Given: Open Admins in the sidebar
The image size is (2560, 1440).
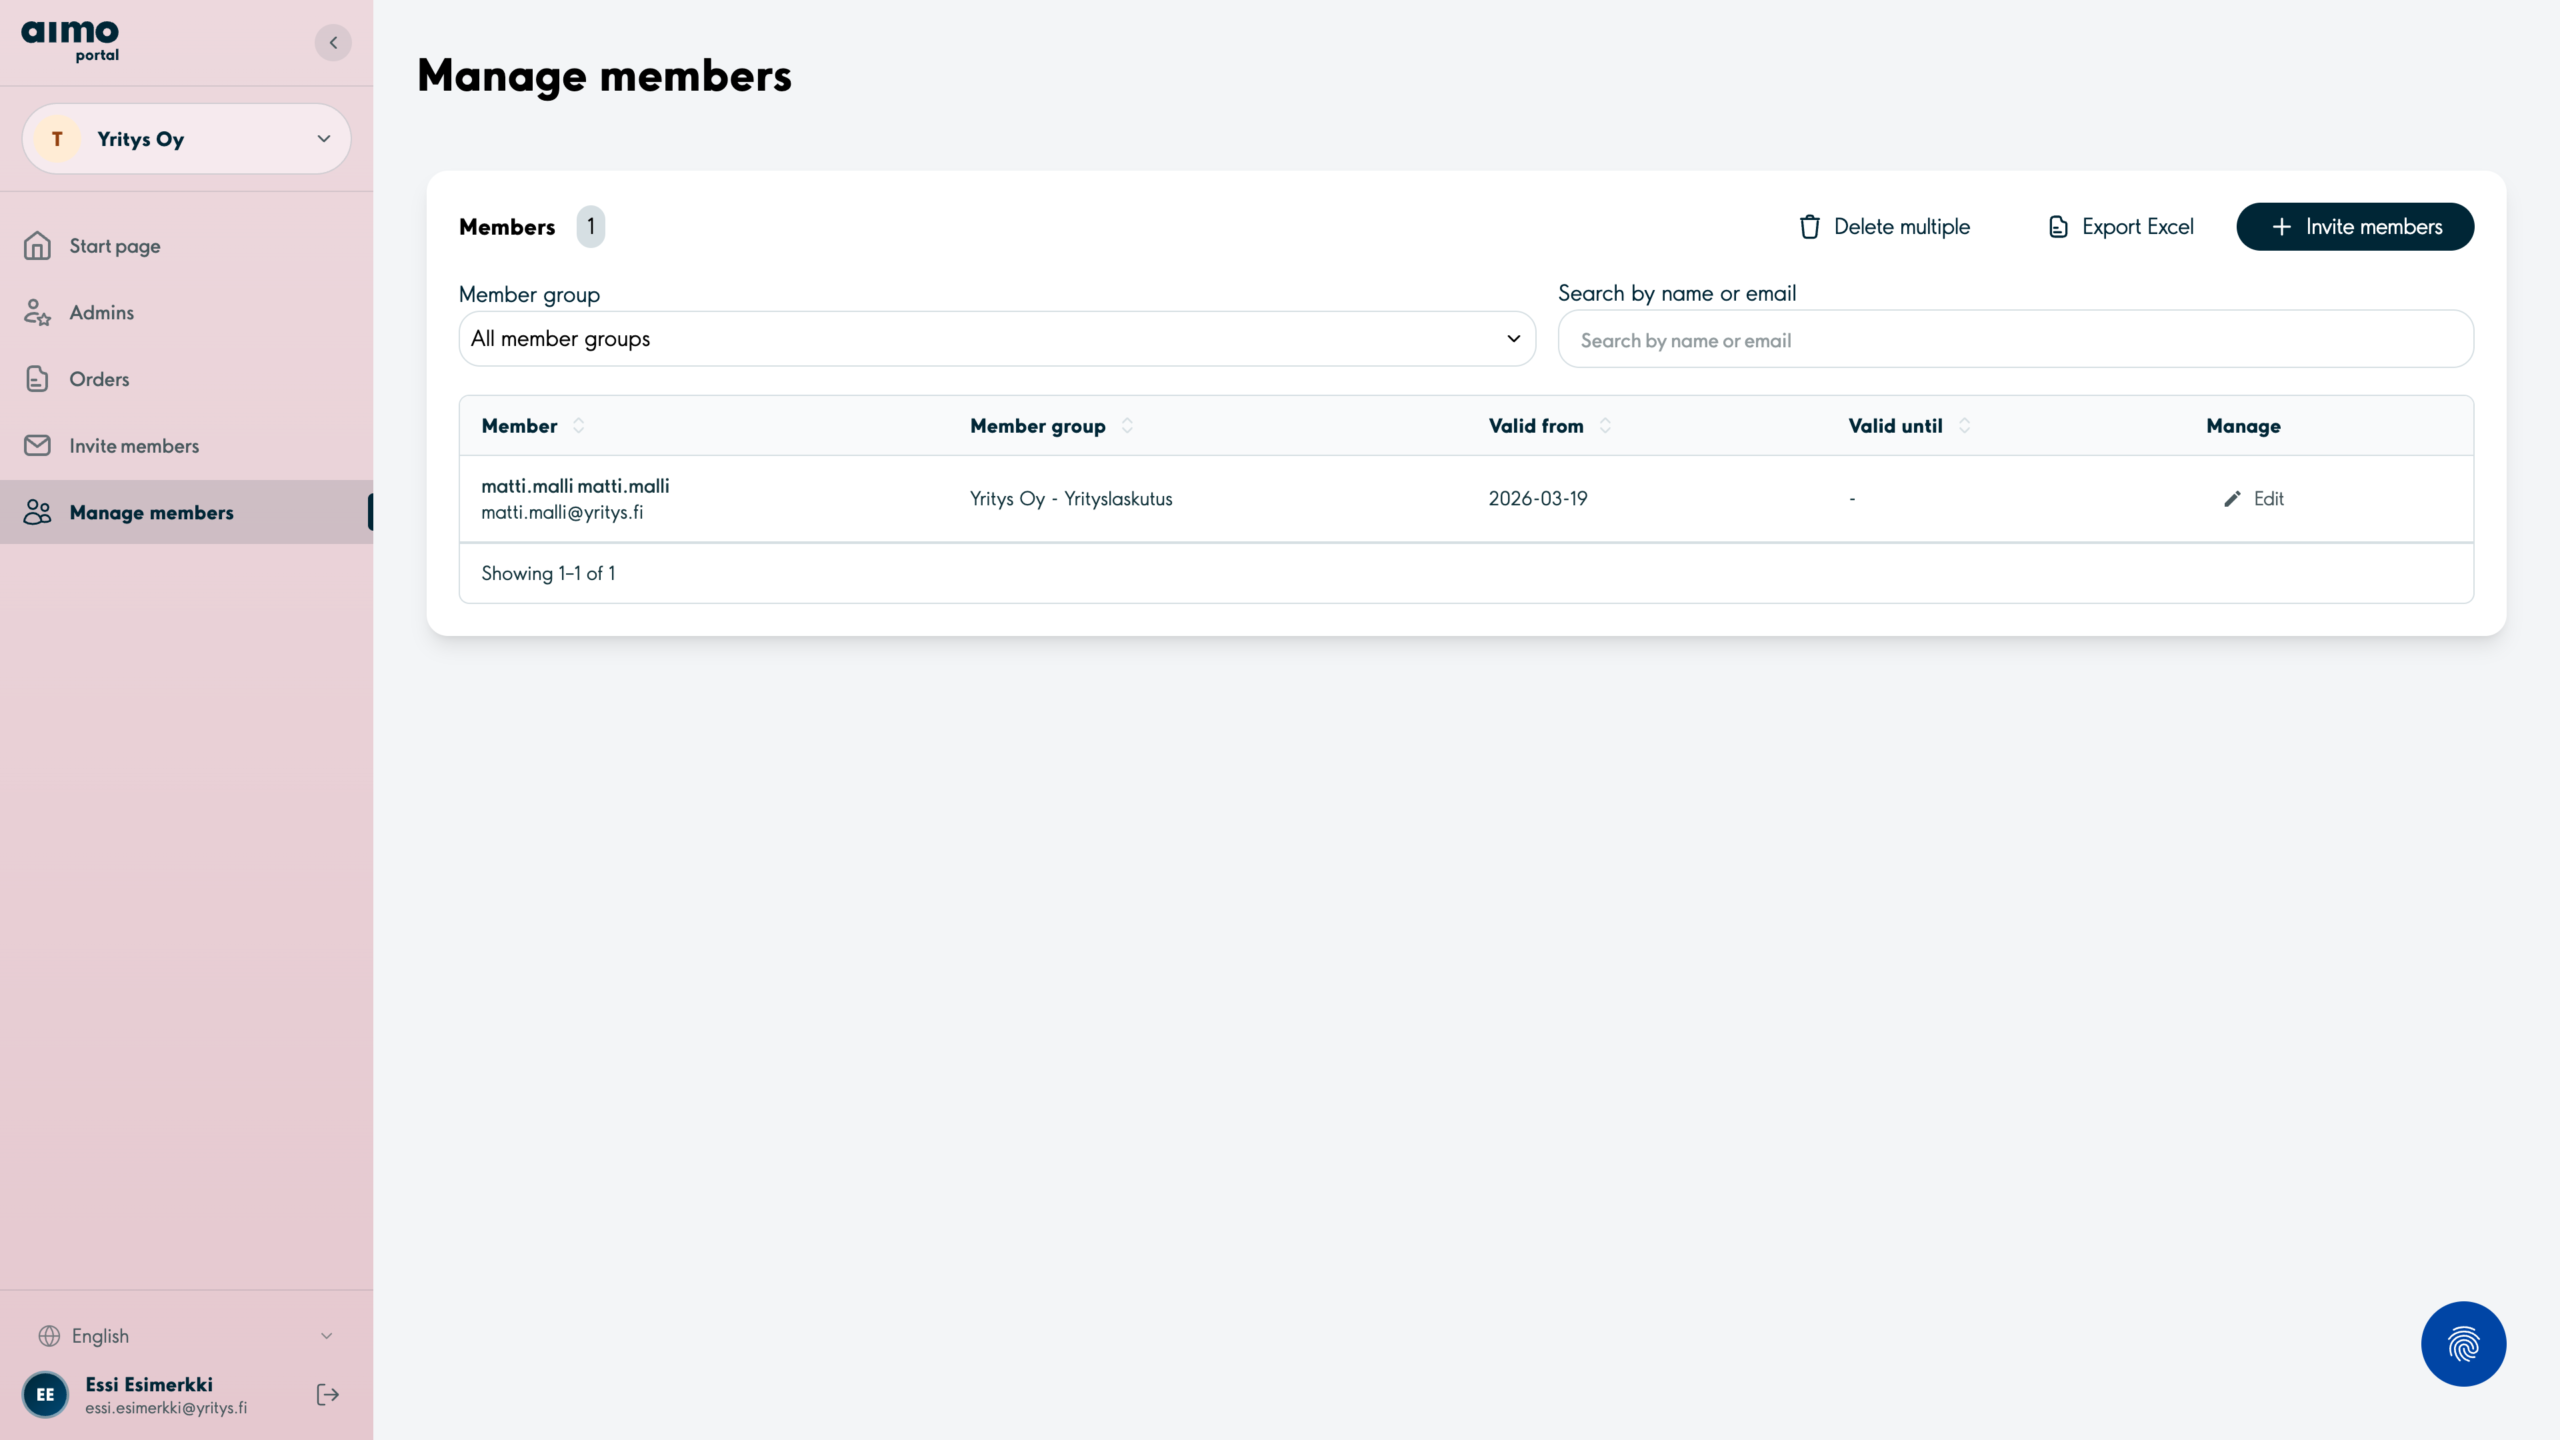Looking at the screenshot, I should click(101, 313).
